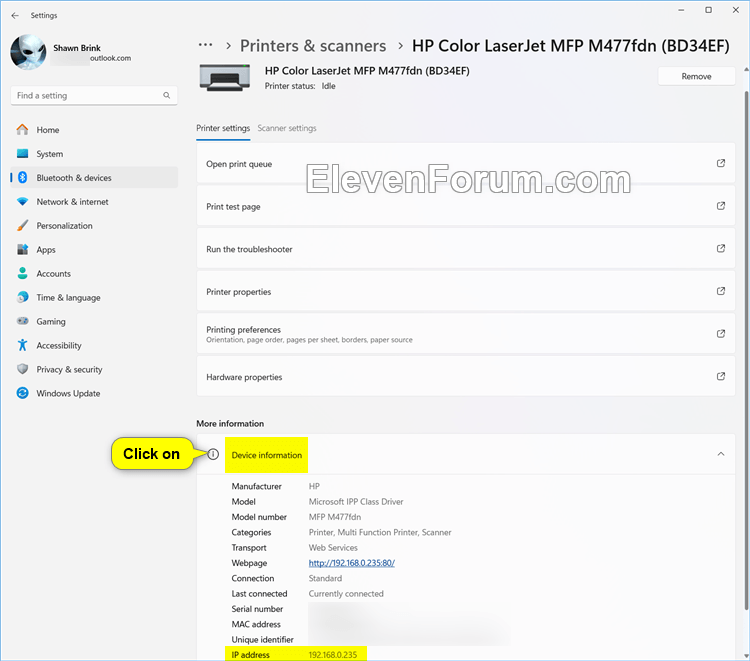750x661 pixels.
Task: Open Printing preferences
Action: (x=465, y=334)
